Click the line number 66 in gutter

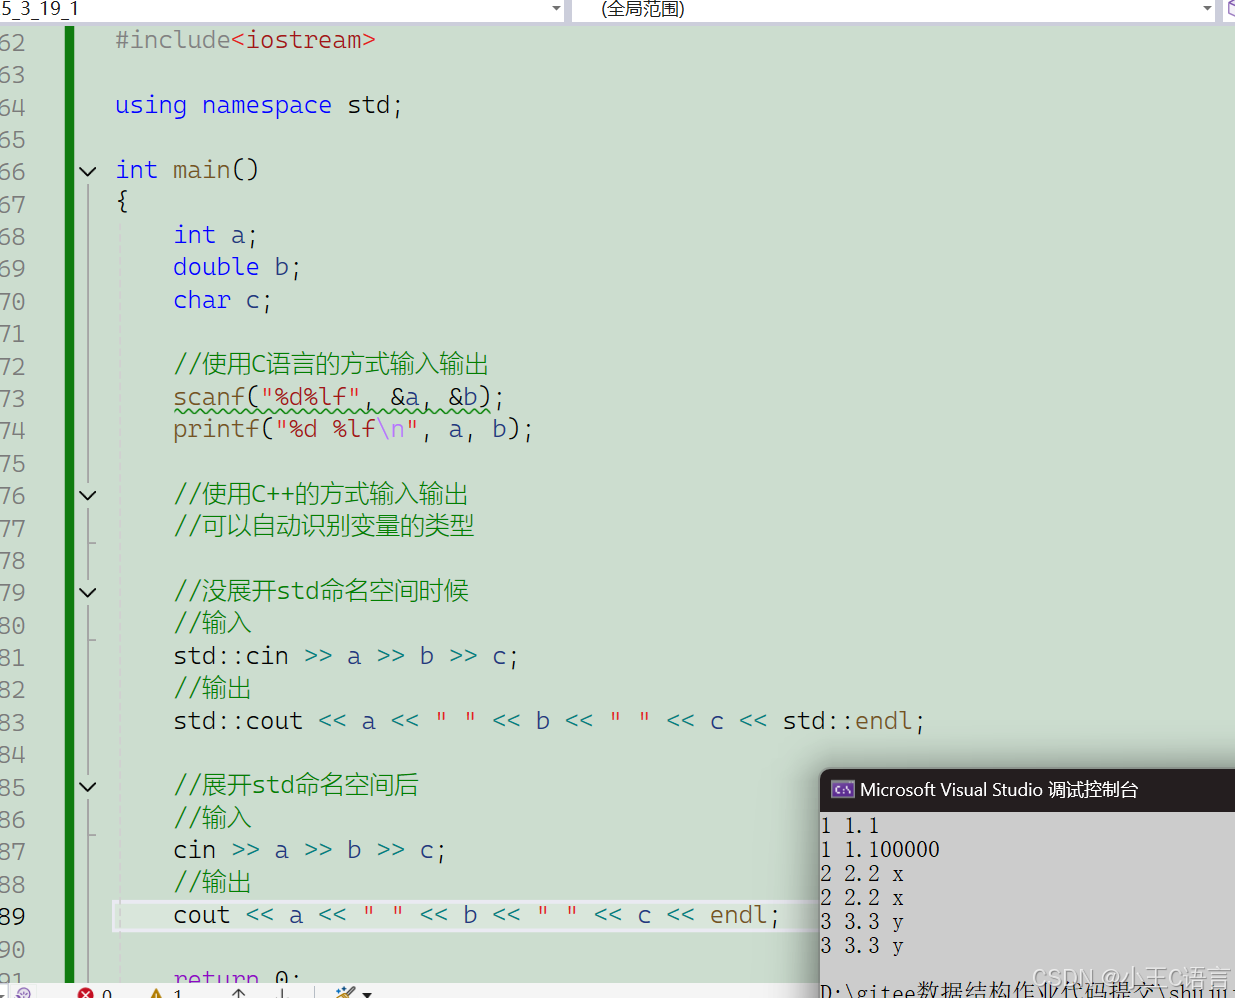click(x=13, y=172)
